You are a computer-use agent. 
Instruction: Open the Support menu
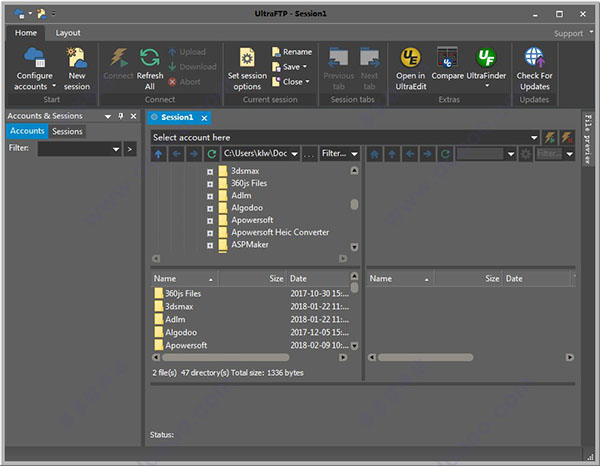572,33
